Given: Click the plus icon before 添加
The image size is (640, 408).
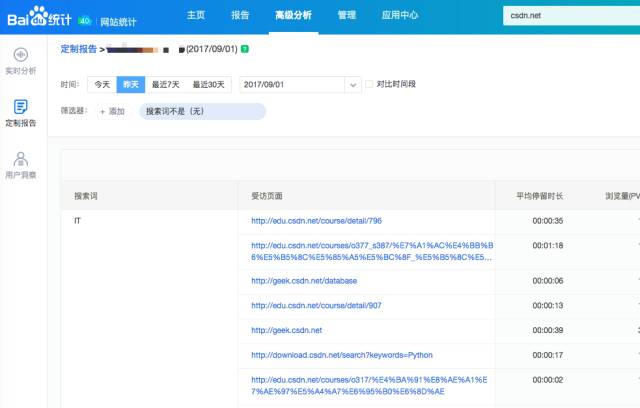Looking at the screenshot, I should tap(102, 111).
